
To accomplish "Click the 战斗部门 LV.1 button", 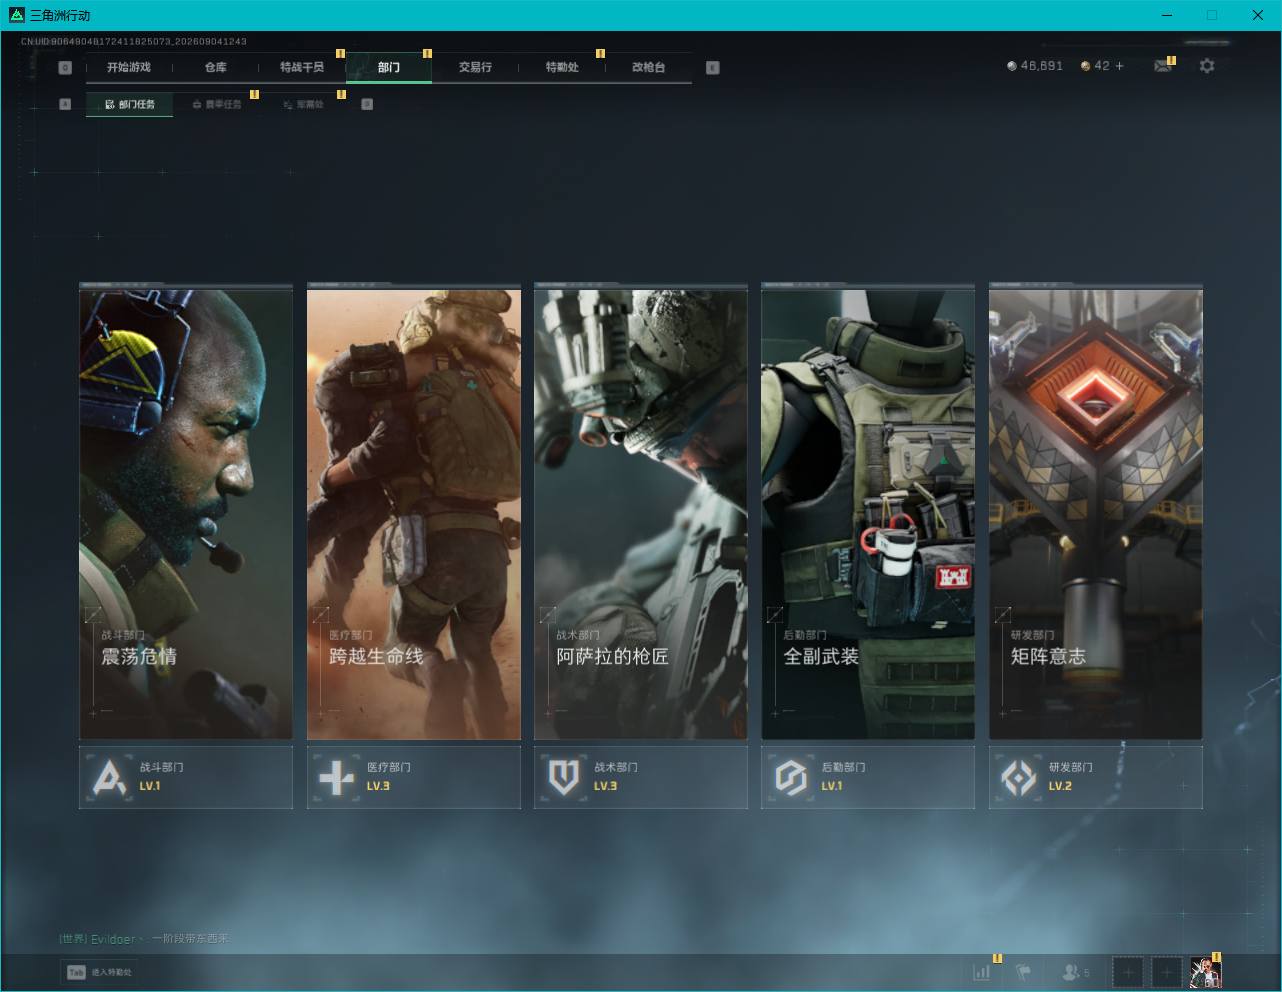I will tap(186, 777).
